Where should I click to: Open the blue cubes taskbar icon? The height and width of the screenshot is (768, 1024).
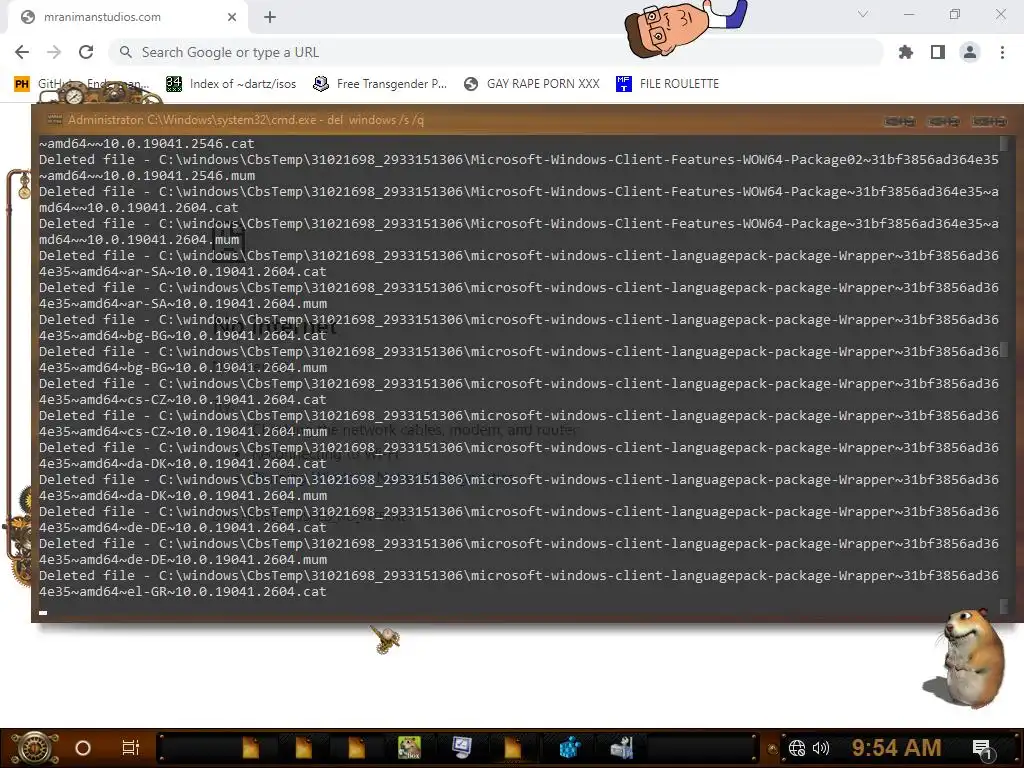pos(569,748)
